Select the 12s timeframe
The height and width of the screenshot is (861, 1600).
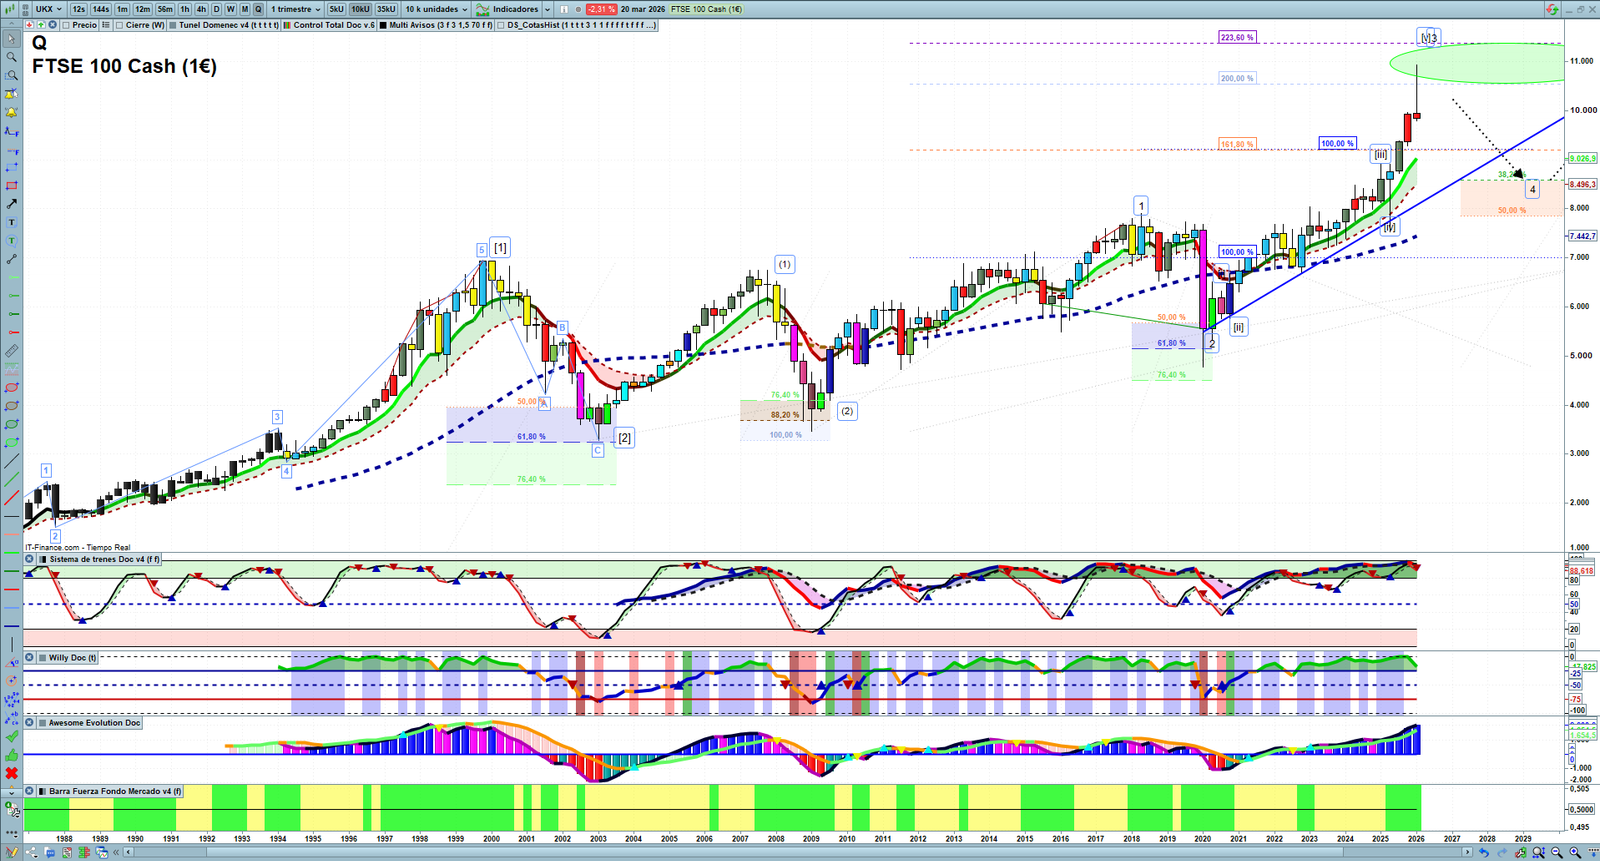(78, 9)
